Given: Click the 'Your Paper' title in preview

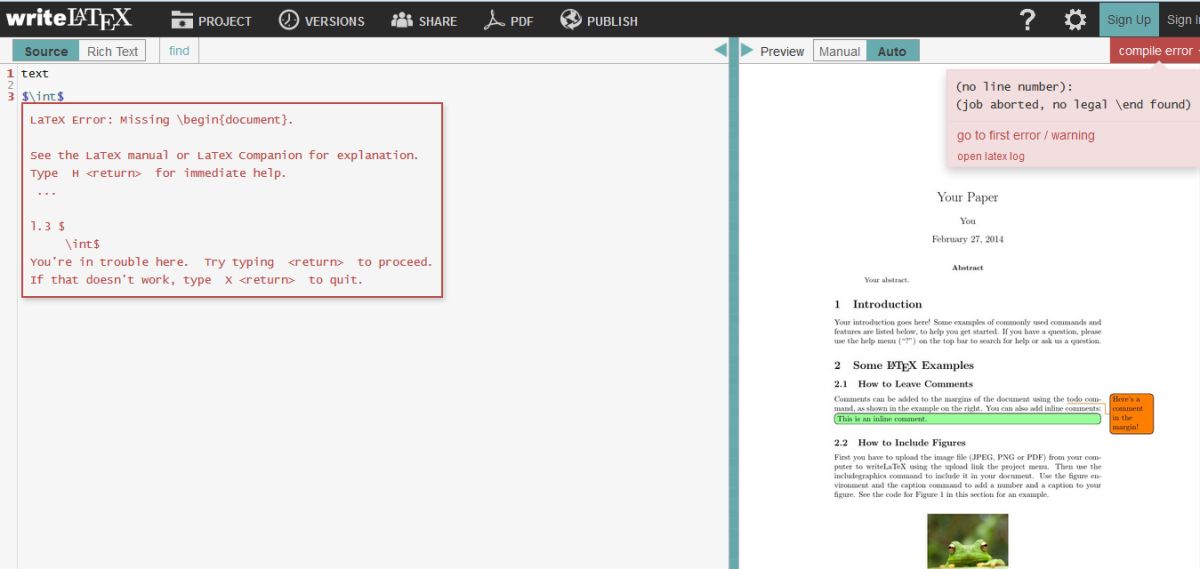Looking at the screenshot, I should (967, 197).
